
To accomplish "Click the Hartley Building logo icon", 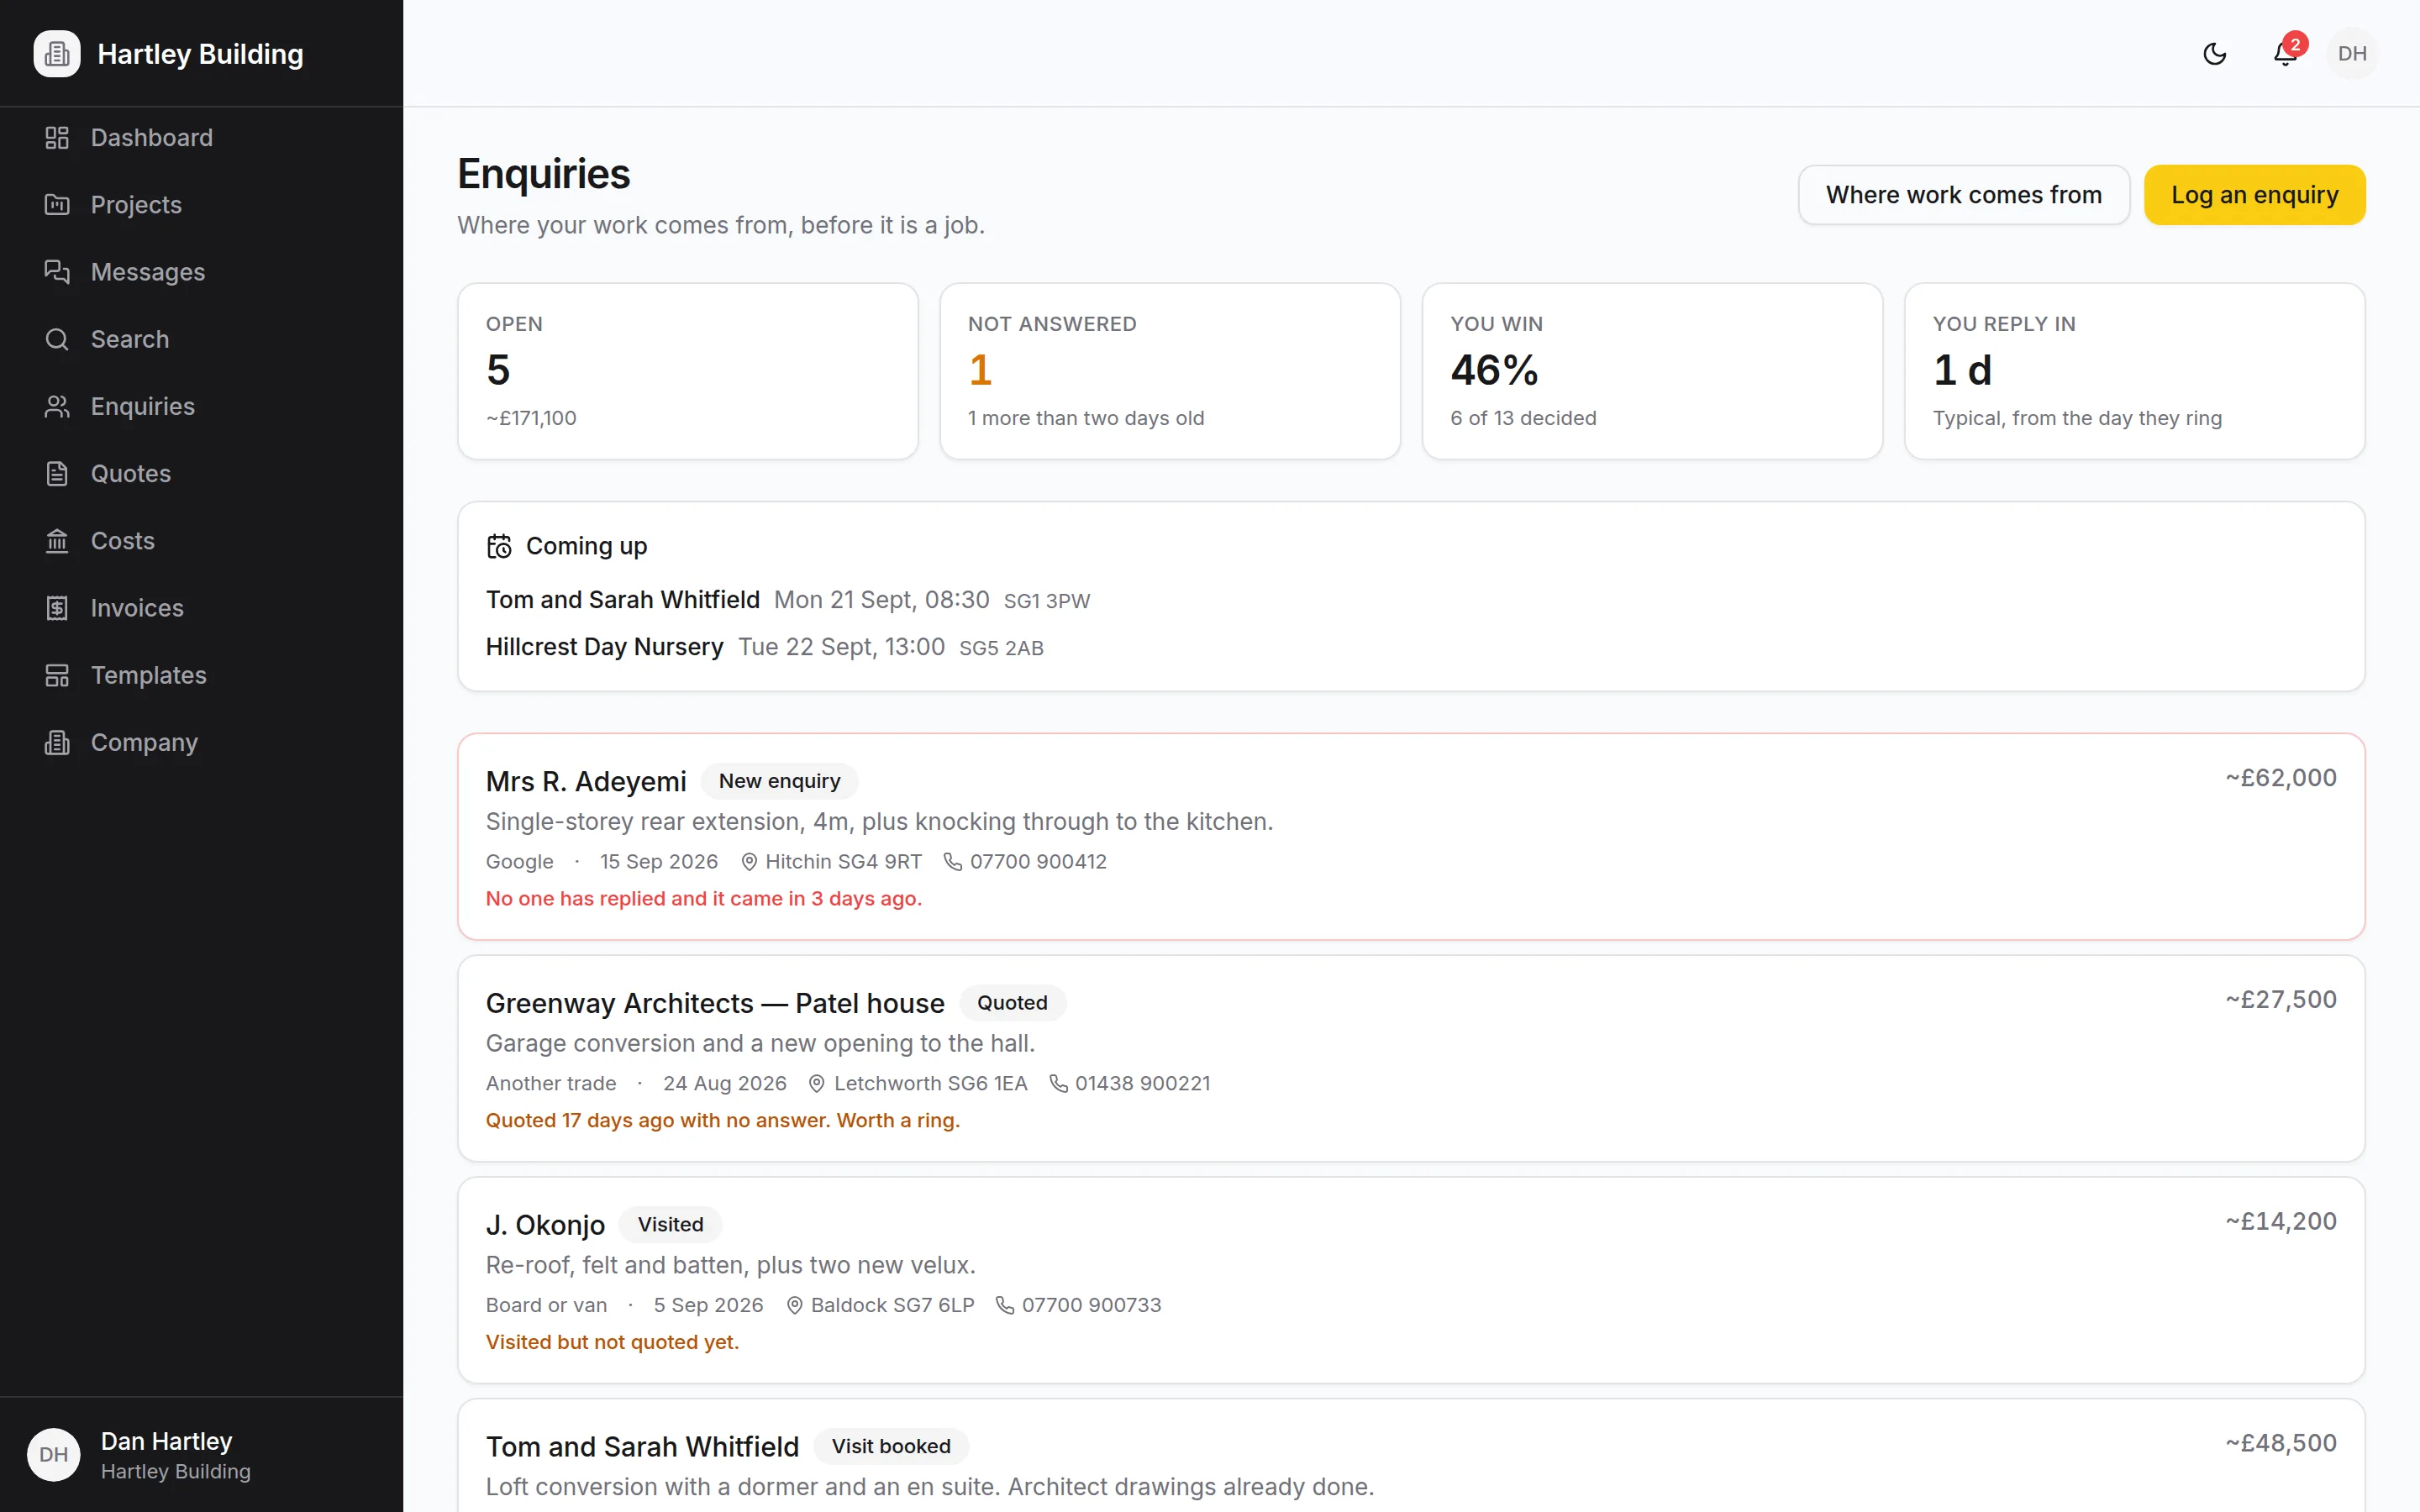I will tap(57, 54).
